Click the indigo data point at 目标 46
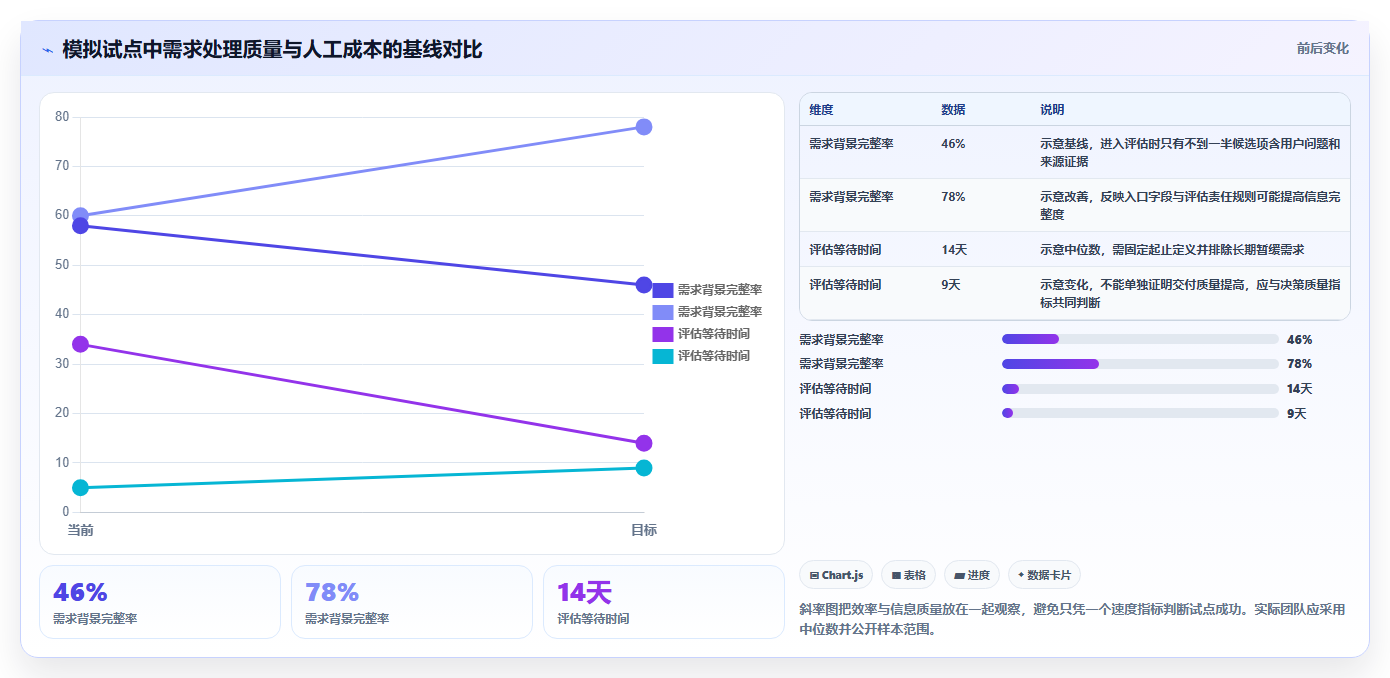1390x678 pixels. 644,285
